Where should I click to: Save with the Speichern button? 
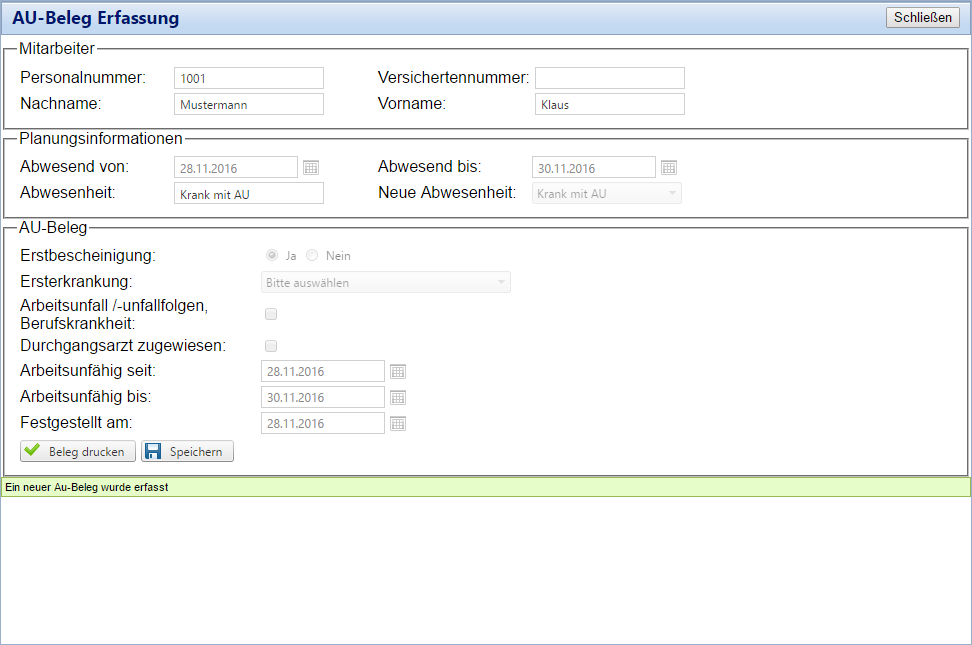(x=187, y=452)
